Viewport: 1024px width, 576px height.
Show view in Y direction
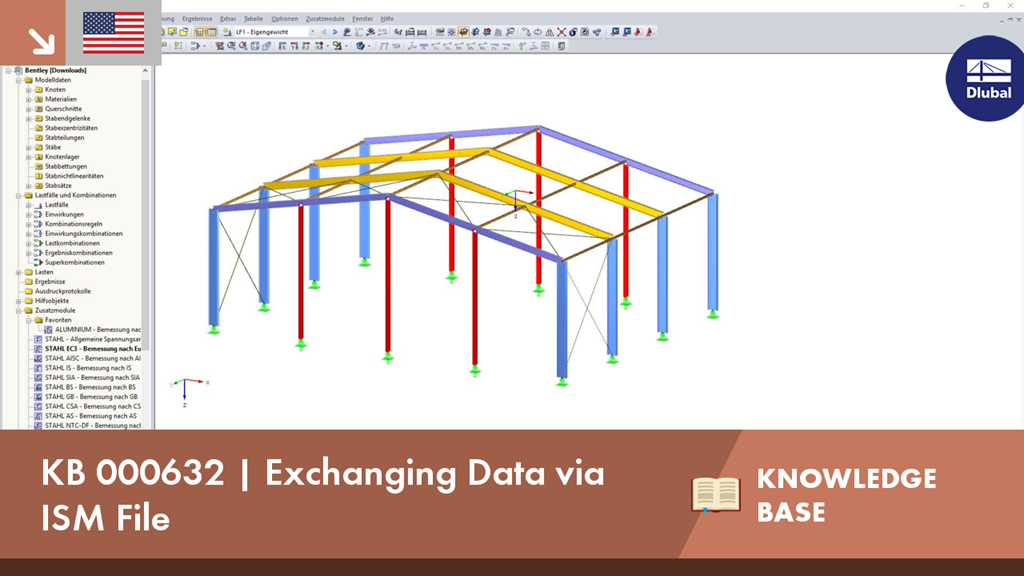[x=295, y=46]
